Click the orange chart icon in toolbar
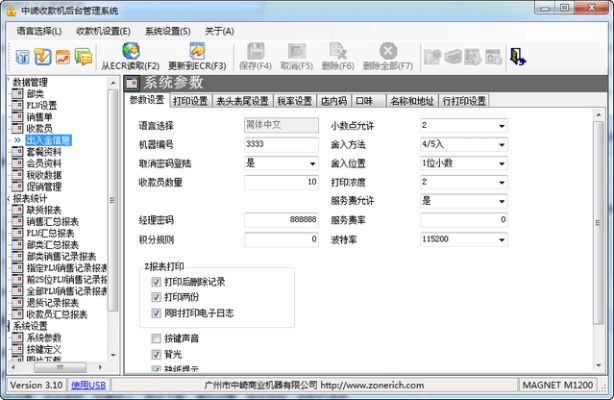This screenshot has width=614, height=400. (x=62, y=56)
